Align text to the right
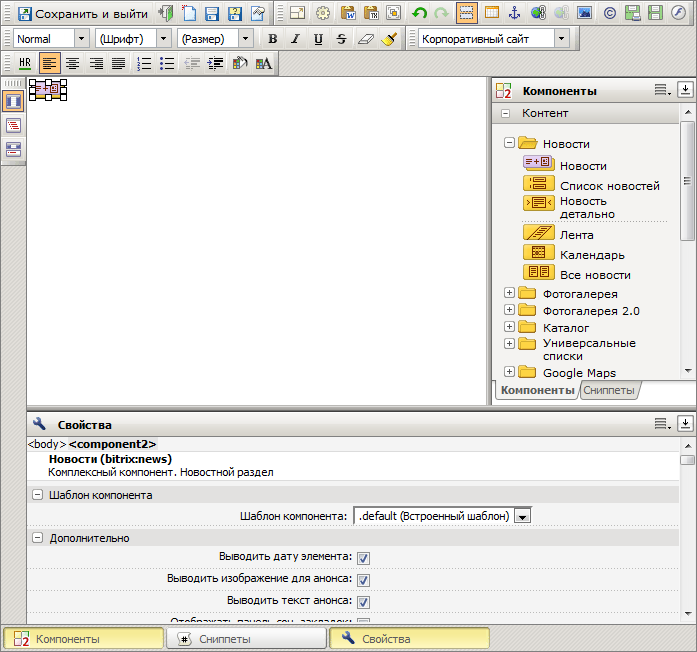The image size is (697, 652). [x=96, y=64]
